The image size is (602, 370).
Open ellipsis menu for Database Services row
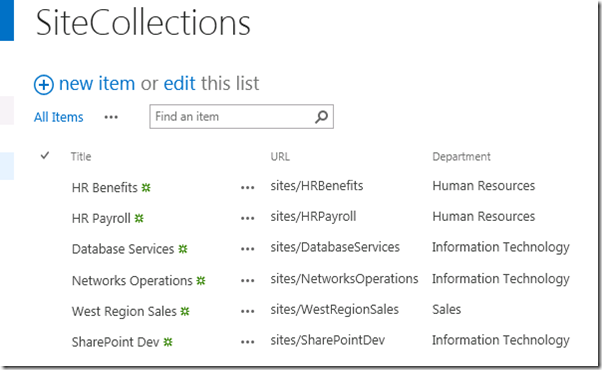[248, 249]
